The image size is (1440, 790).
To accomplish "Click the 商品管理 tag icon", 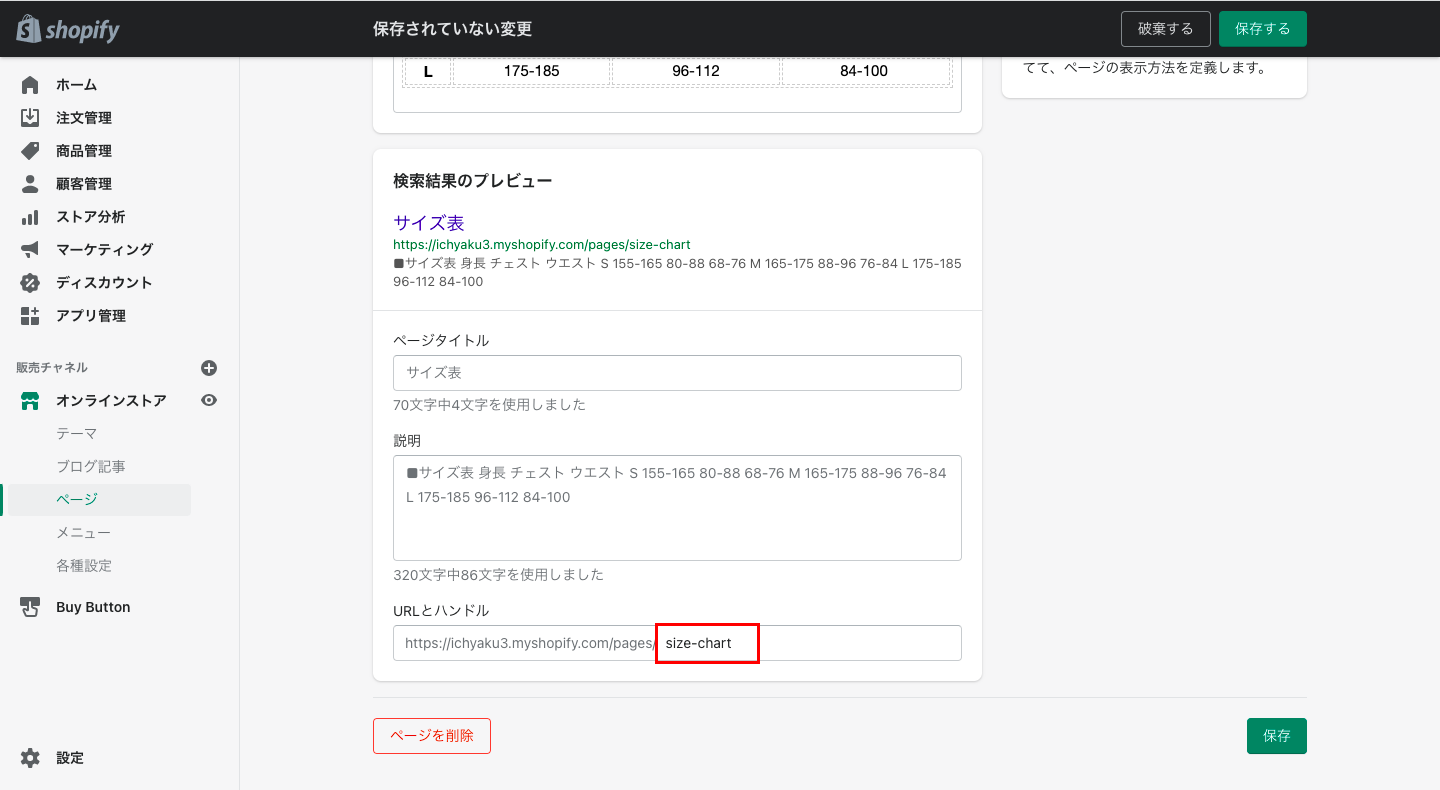I will 30,151.
